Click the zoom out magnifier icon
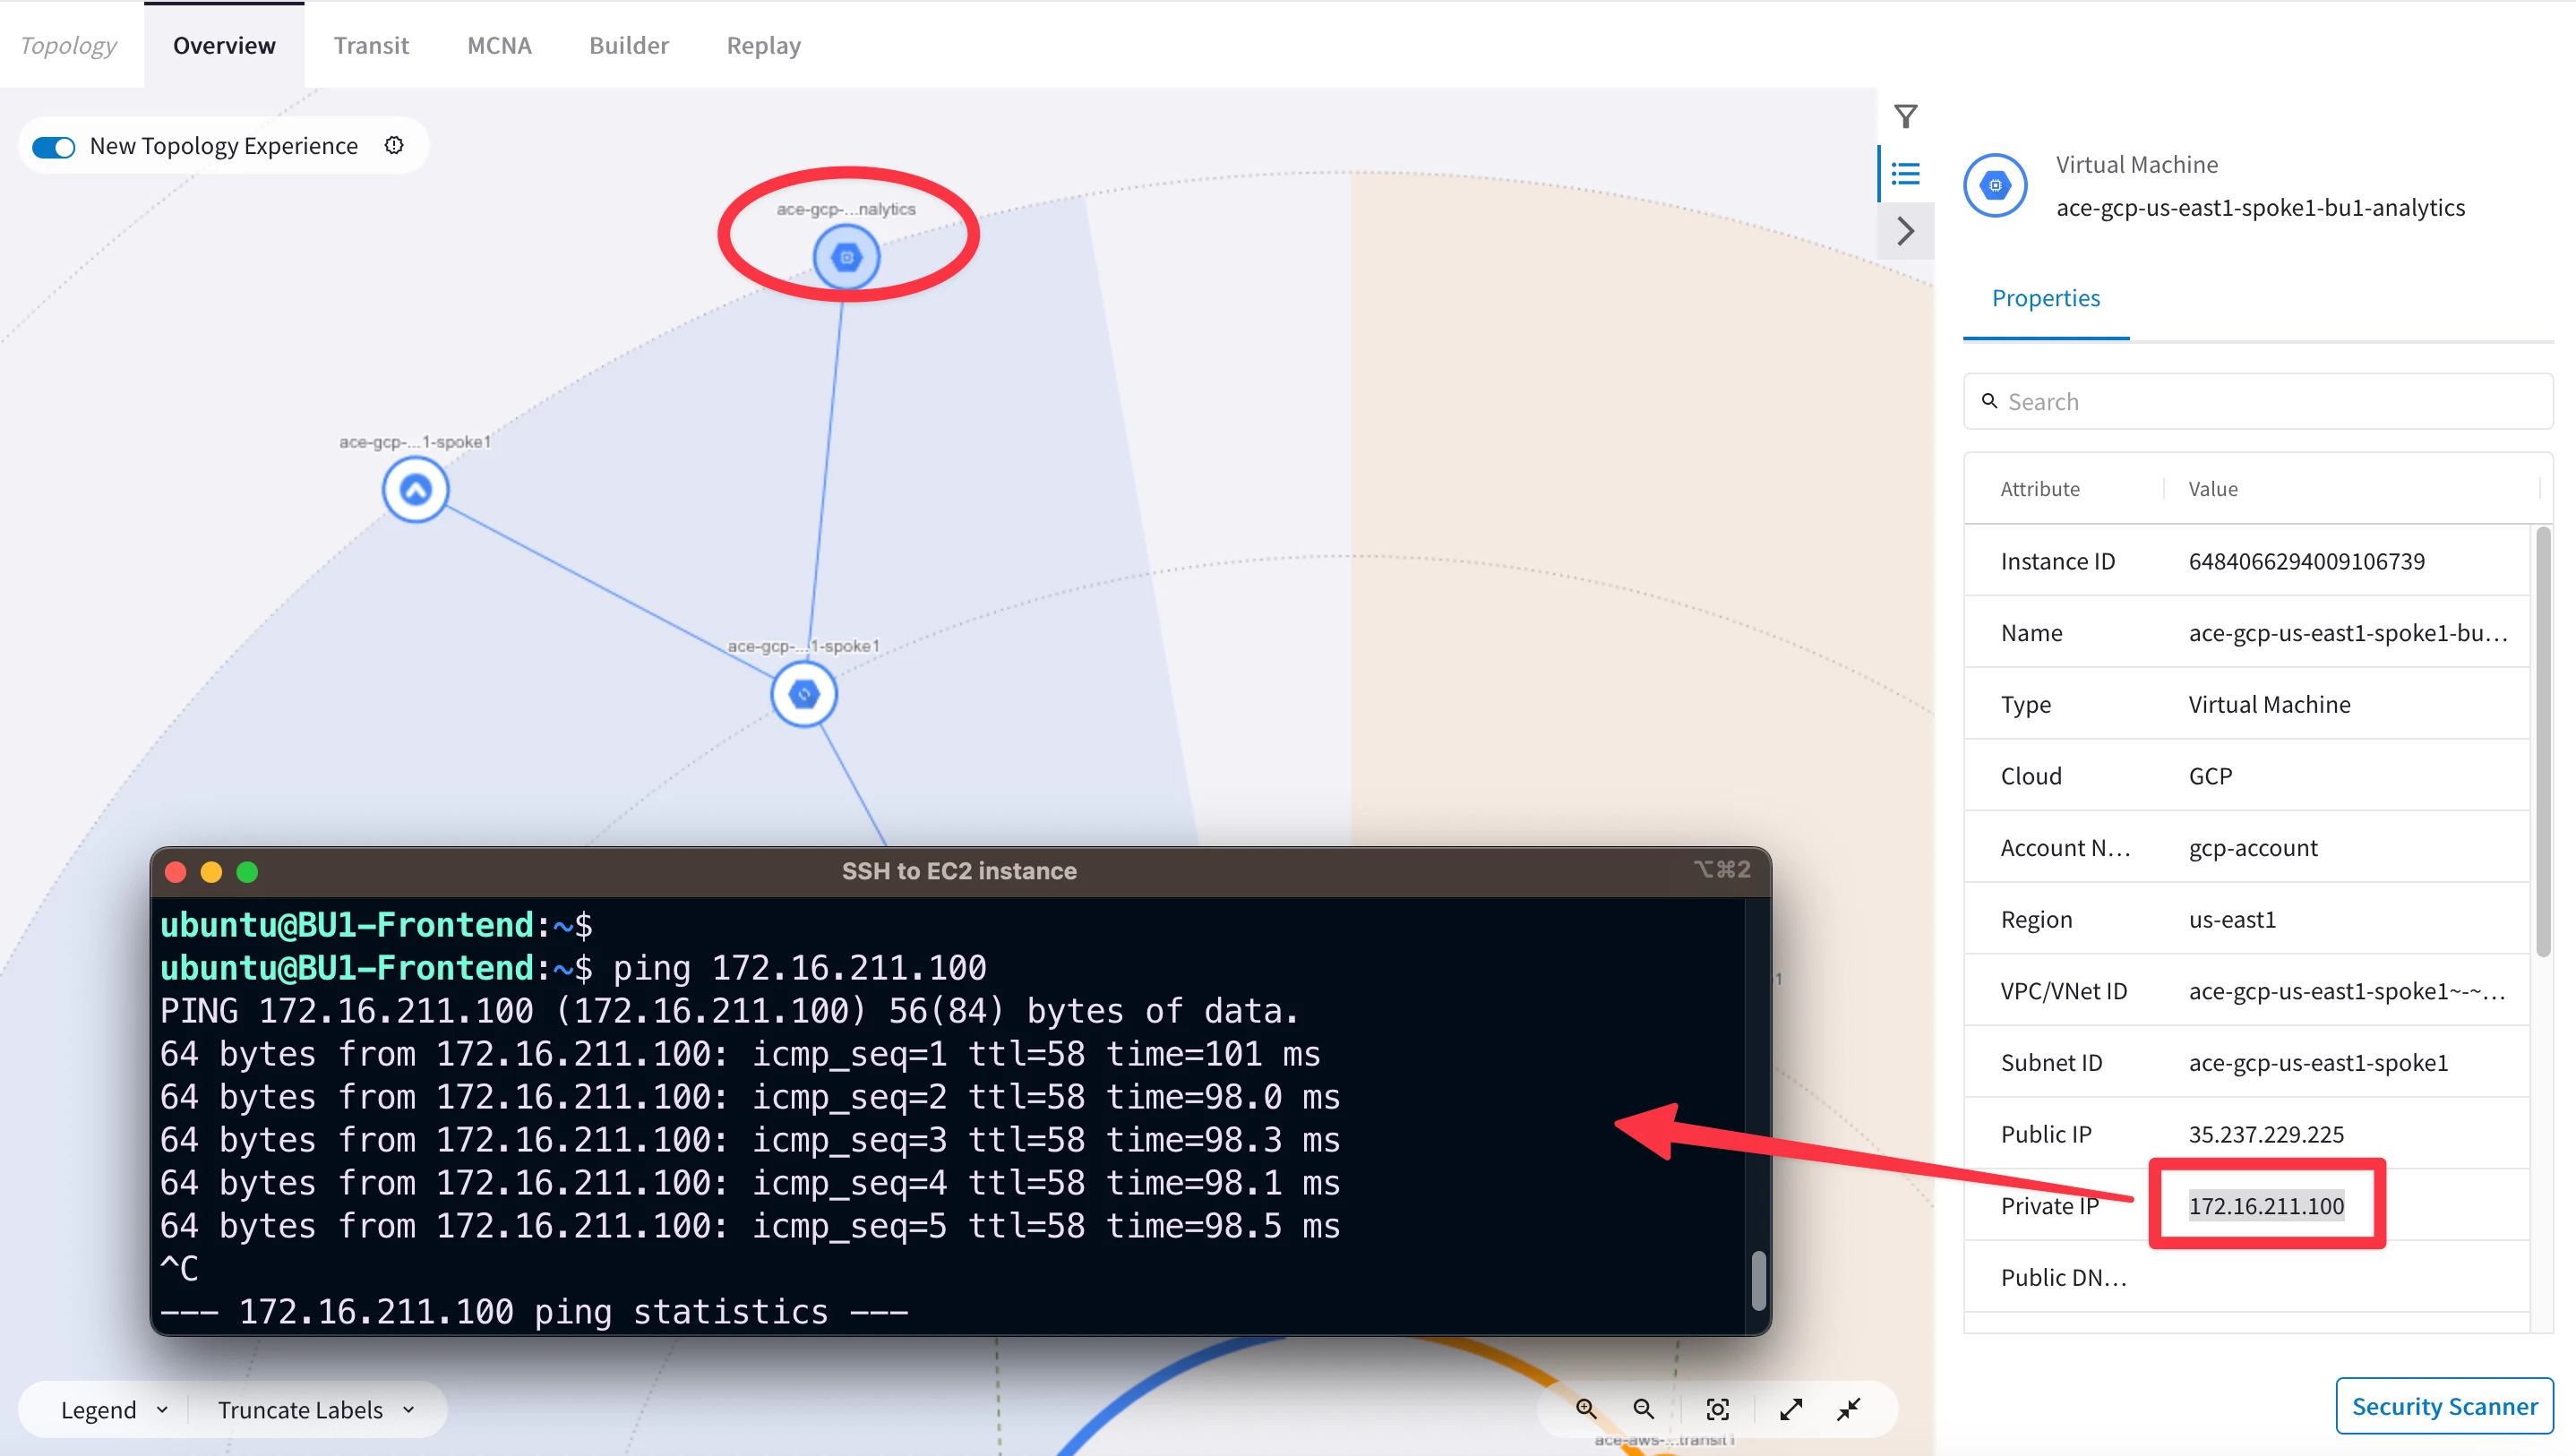This screenshot has height=1456, width=2576. (1644, 1409)
